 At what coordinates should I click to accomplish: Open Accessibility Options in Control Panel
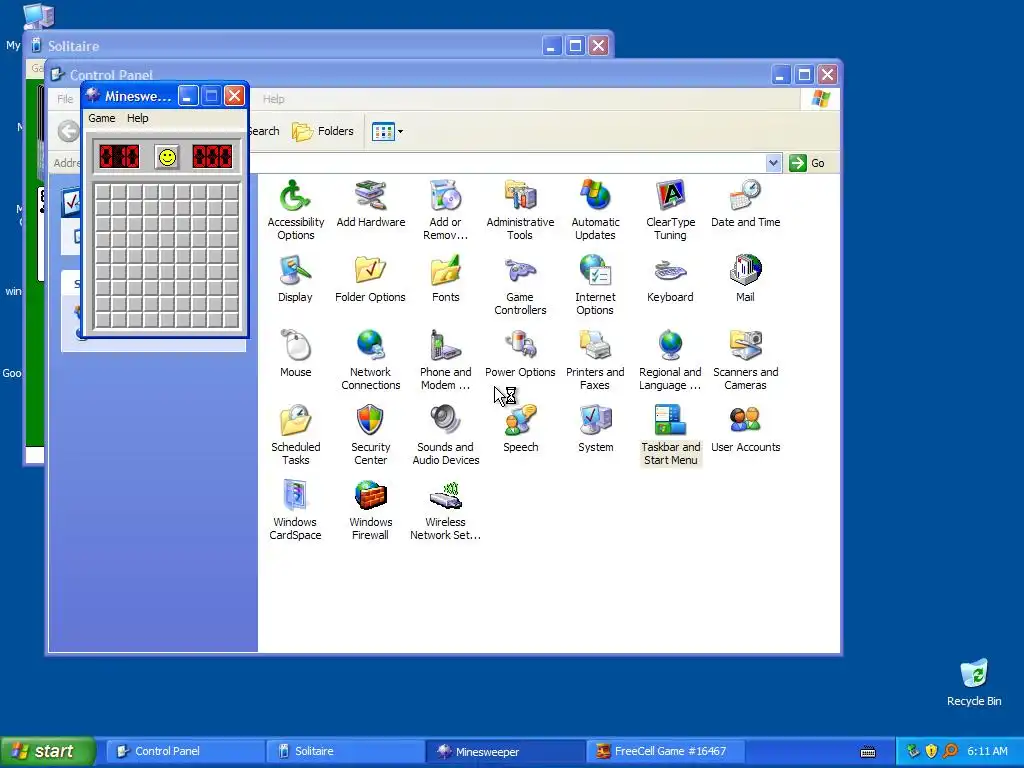click(x=295, y=196)
